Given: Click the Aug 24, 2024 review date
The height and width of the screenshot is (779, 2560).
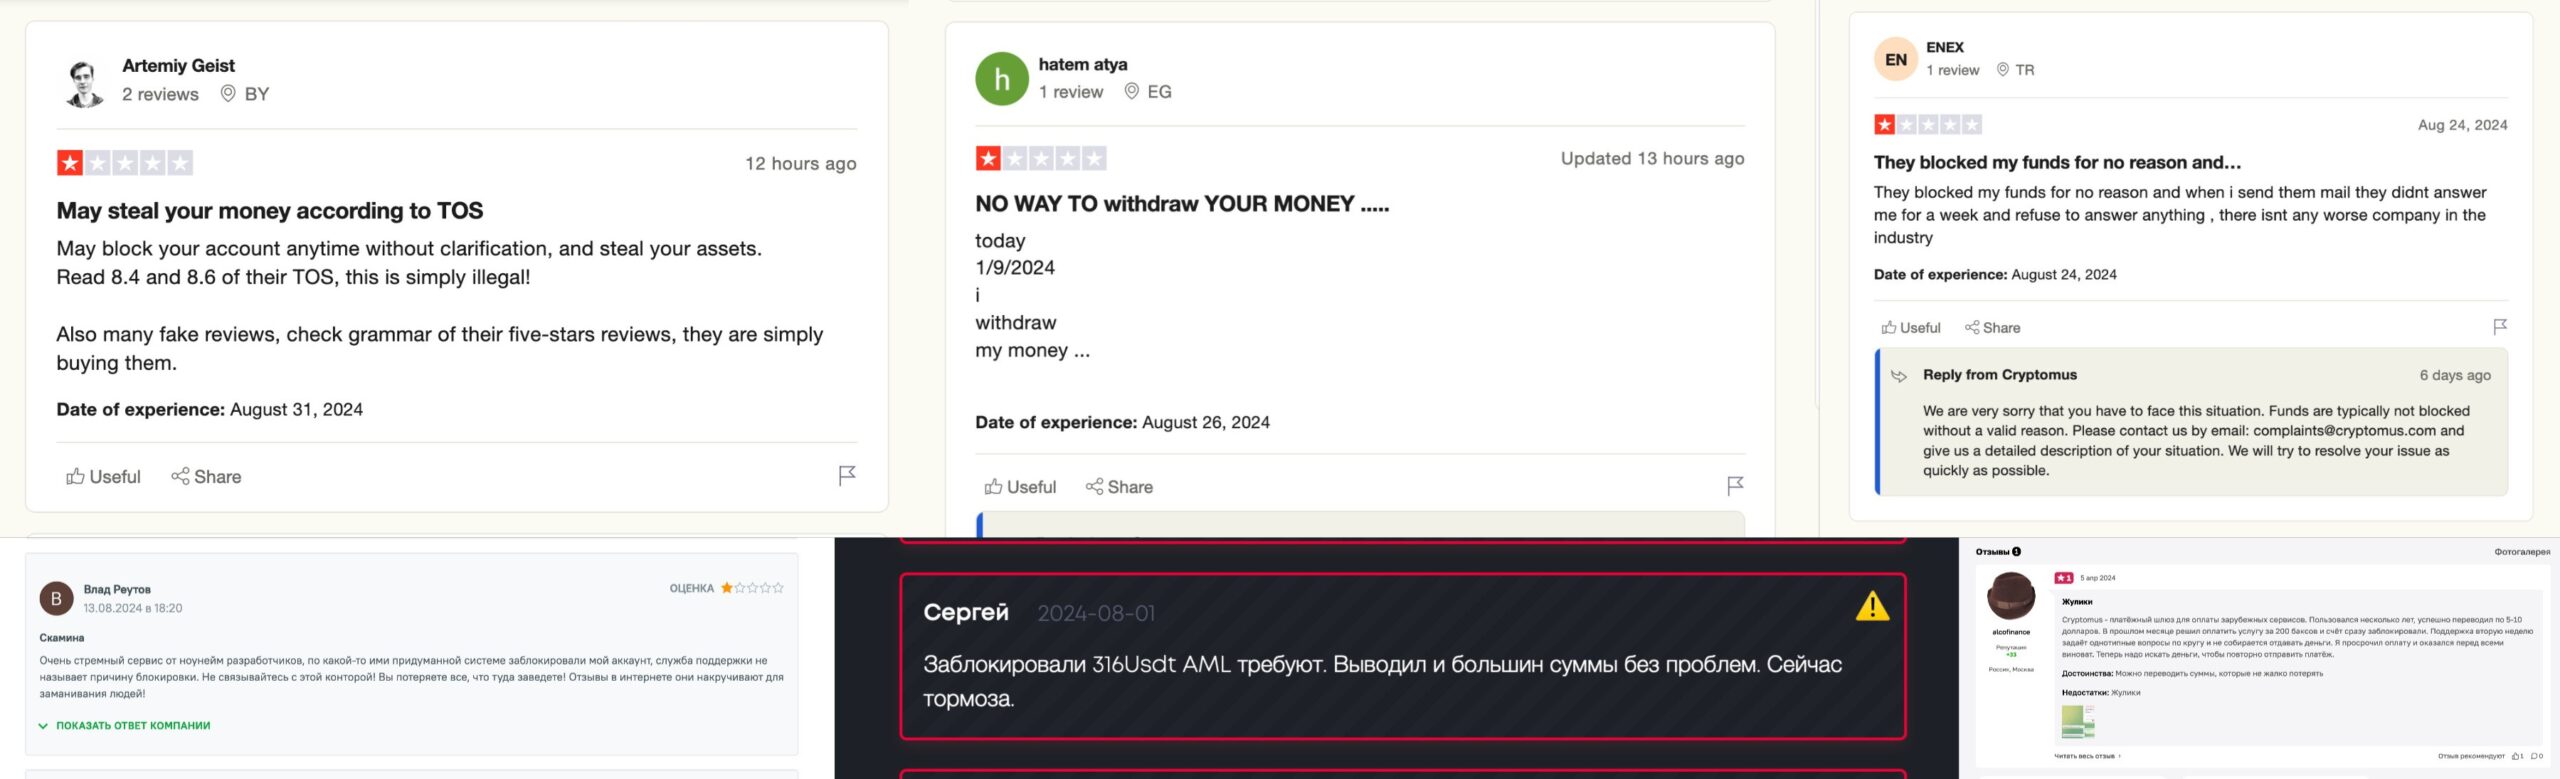Looking at the screenshot, I should [2462, 125].
